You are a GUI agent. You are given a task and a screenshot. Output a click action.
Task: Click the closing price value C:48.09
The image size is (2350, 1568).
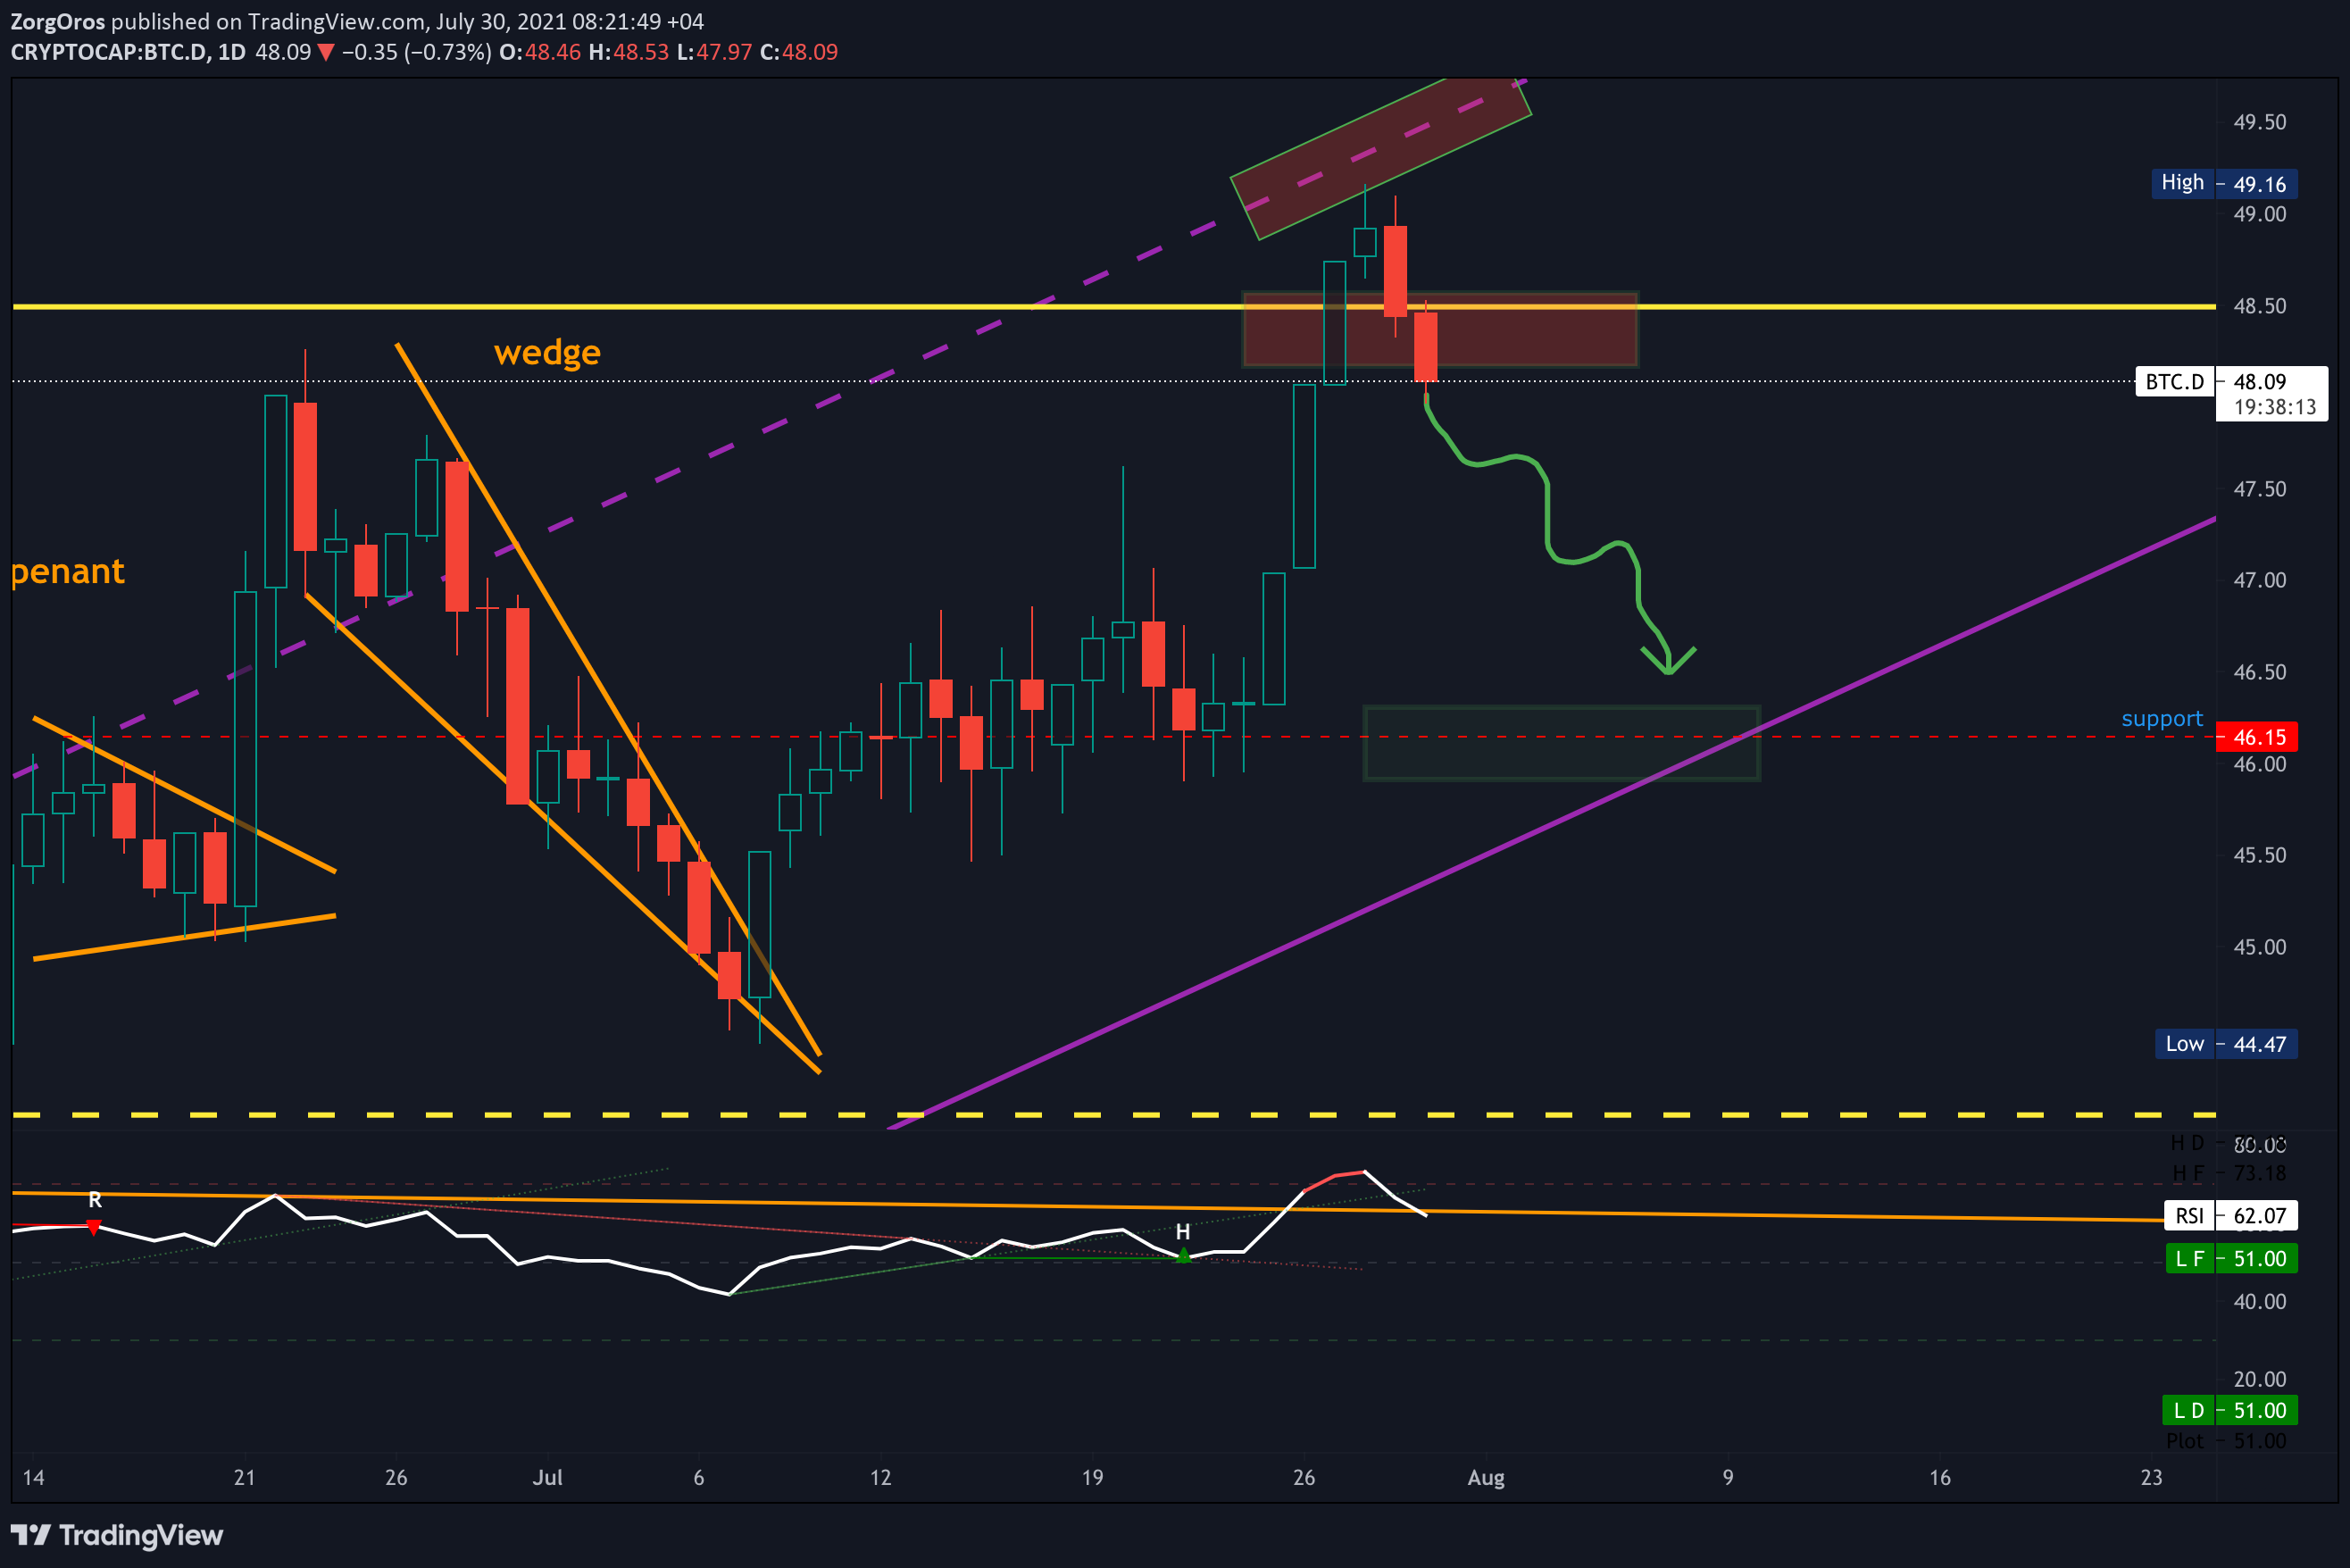click(798, 52)
